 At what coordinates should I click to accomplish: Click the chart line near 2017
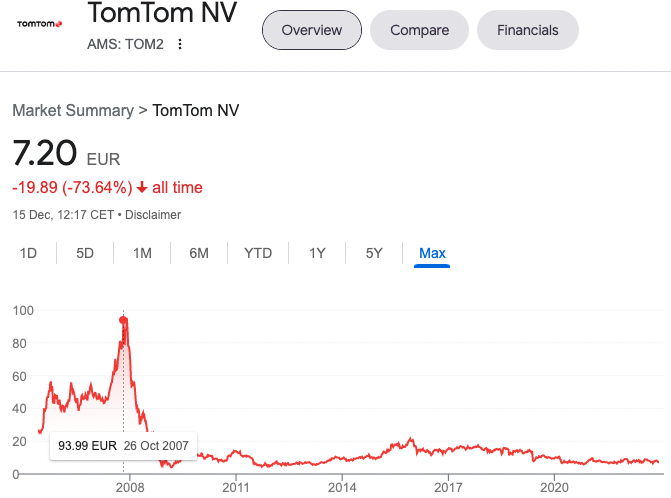[448, 449]
